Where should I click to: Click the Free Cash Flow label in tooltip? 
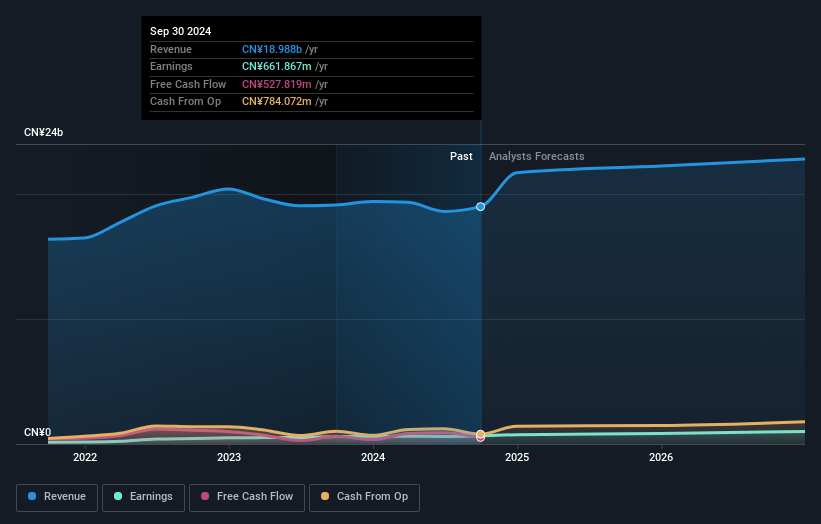(188, 84)
